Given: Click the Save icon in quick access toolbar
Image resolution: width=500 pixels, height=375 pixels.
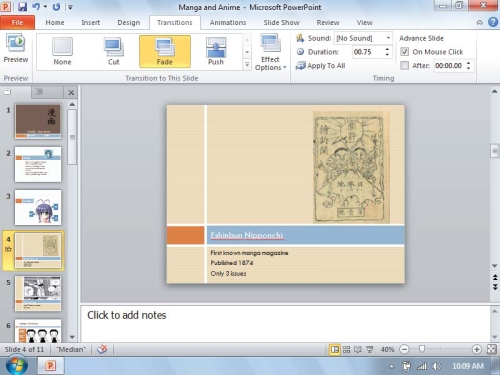Looking at the screenshot, I should 22,7.
